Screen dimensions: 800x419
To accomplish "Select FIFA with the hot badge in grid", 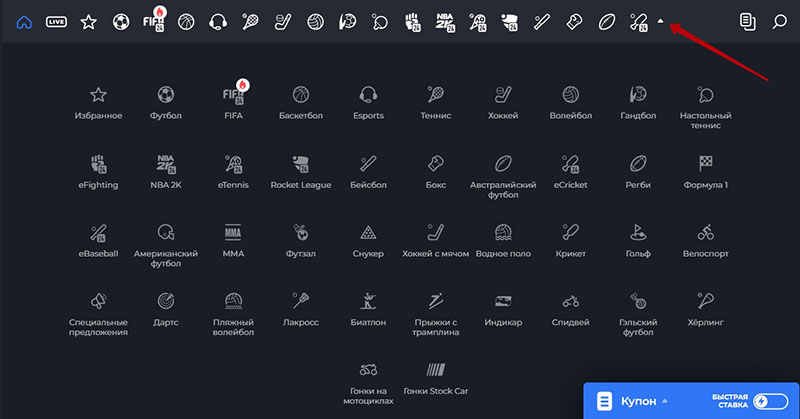I will point(233,102).
